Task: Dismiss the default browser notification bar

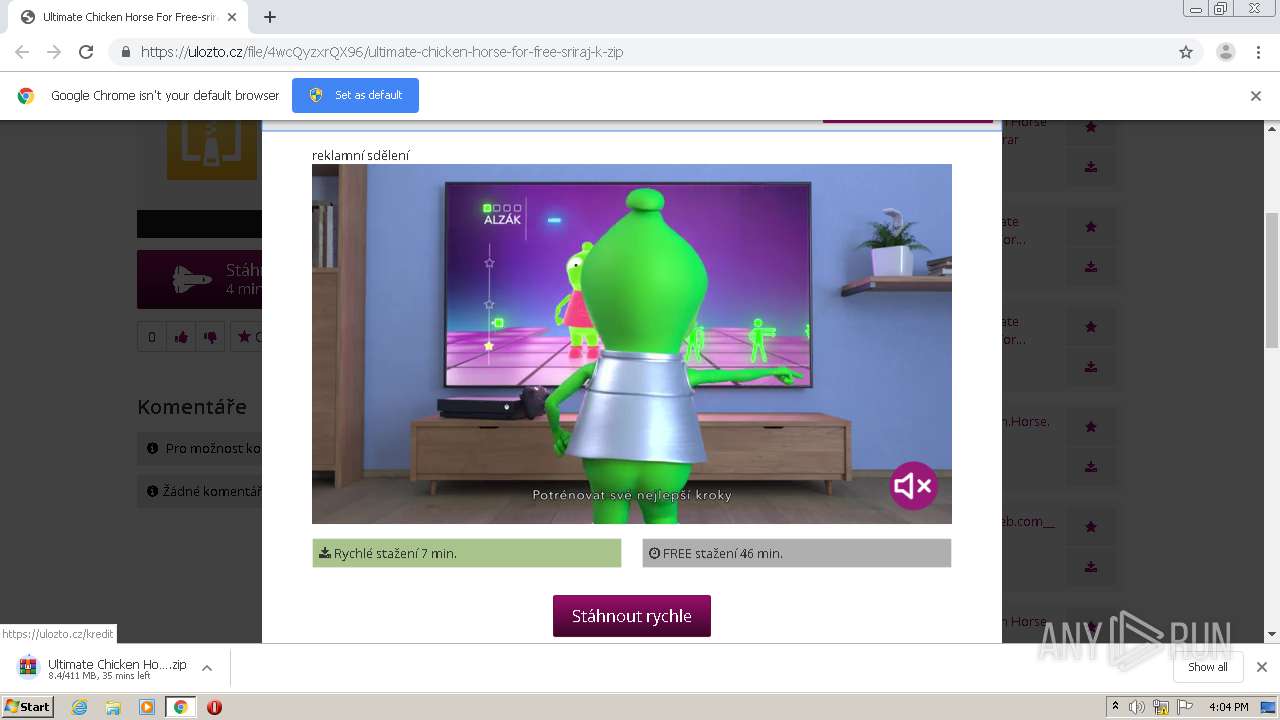Action: coord(1255,96)
